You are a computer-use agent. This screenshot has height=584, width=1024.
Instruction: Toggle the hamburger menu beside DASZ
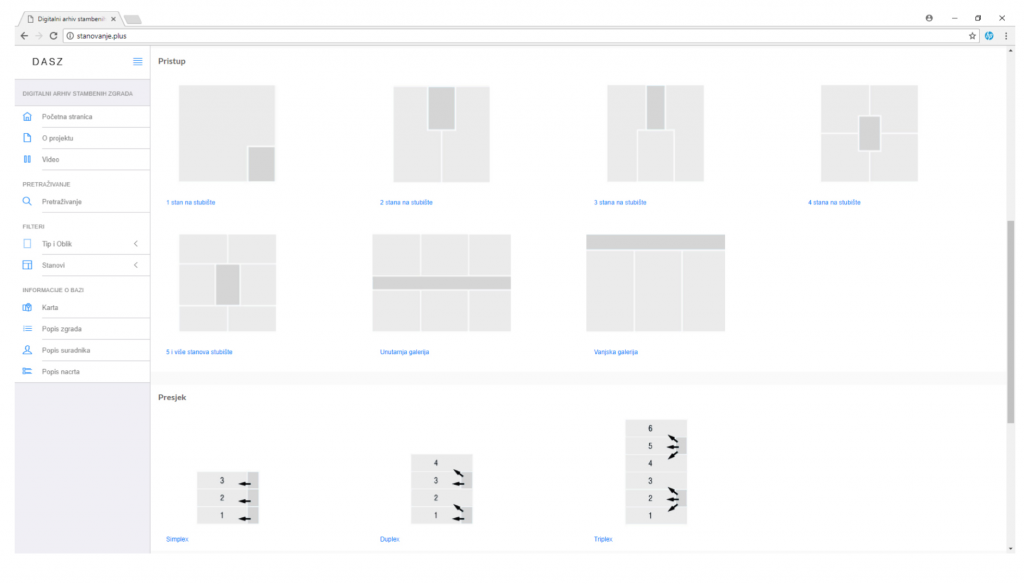coord(137,61)
